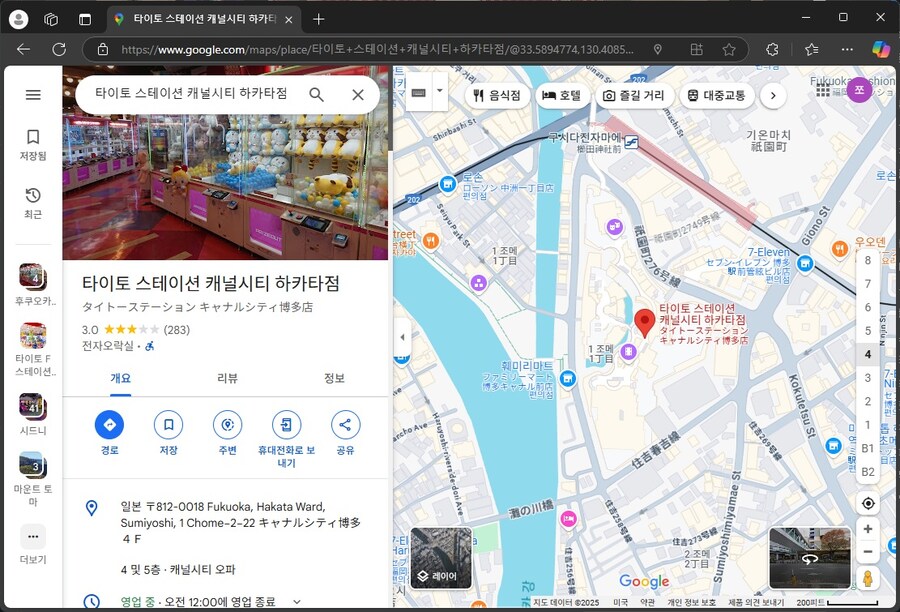
Task: Click the search magnifier icon
Action: pyautogui.click(x=316, y=95)
